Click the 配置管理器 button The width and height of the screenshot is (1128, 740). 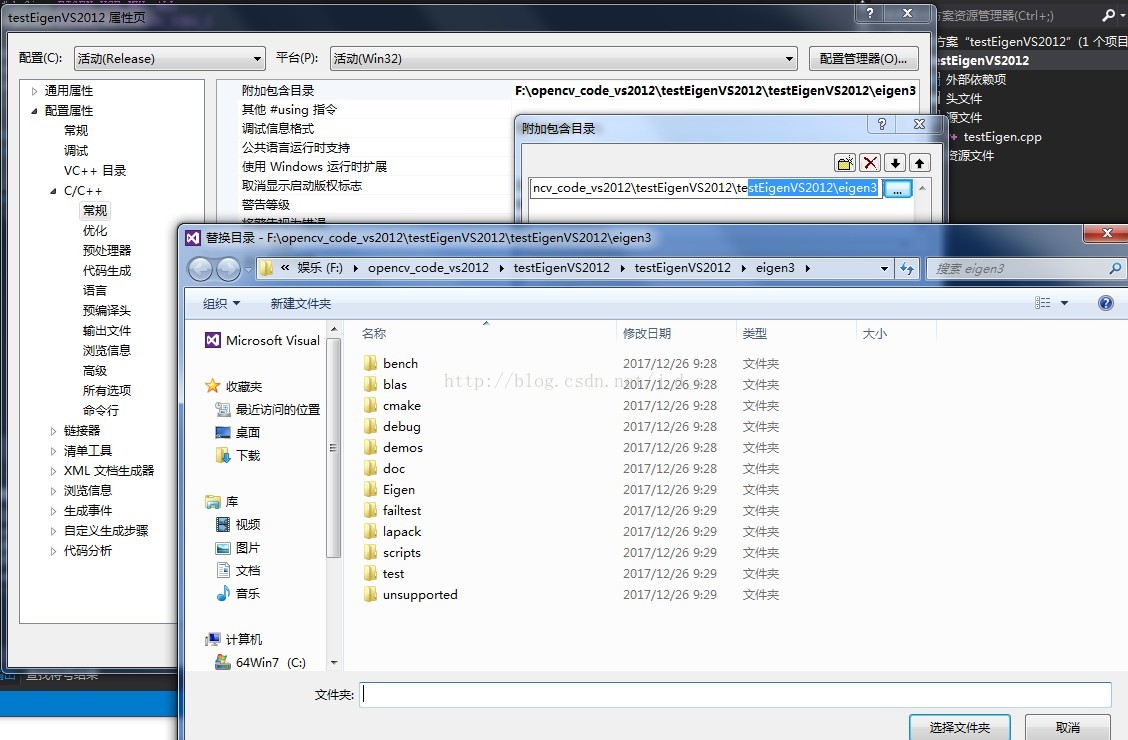863,58
